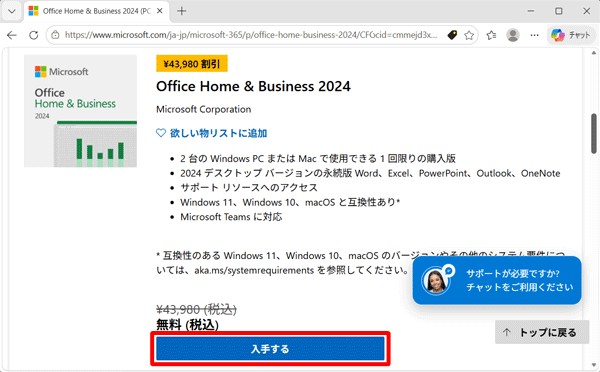This screenshot has width=600, height=372.
Task: Click the Office Home & Business product image
Action: coord(80,111)
